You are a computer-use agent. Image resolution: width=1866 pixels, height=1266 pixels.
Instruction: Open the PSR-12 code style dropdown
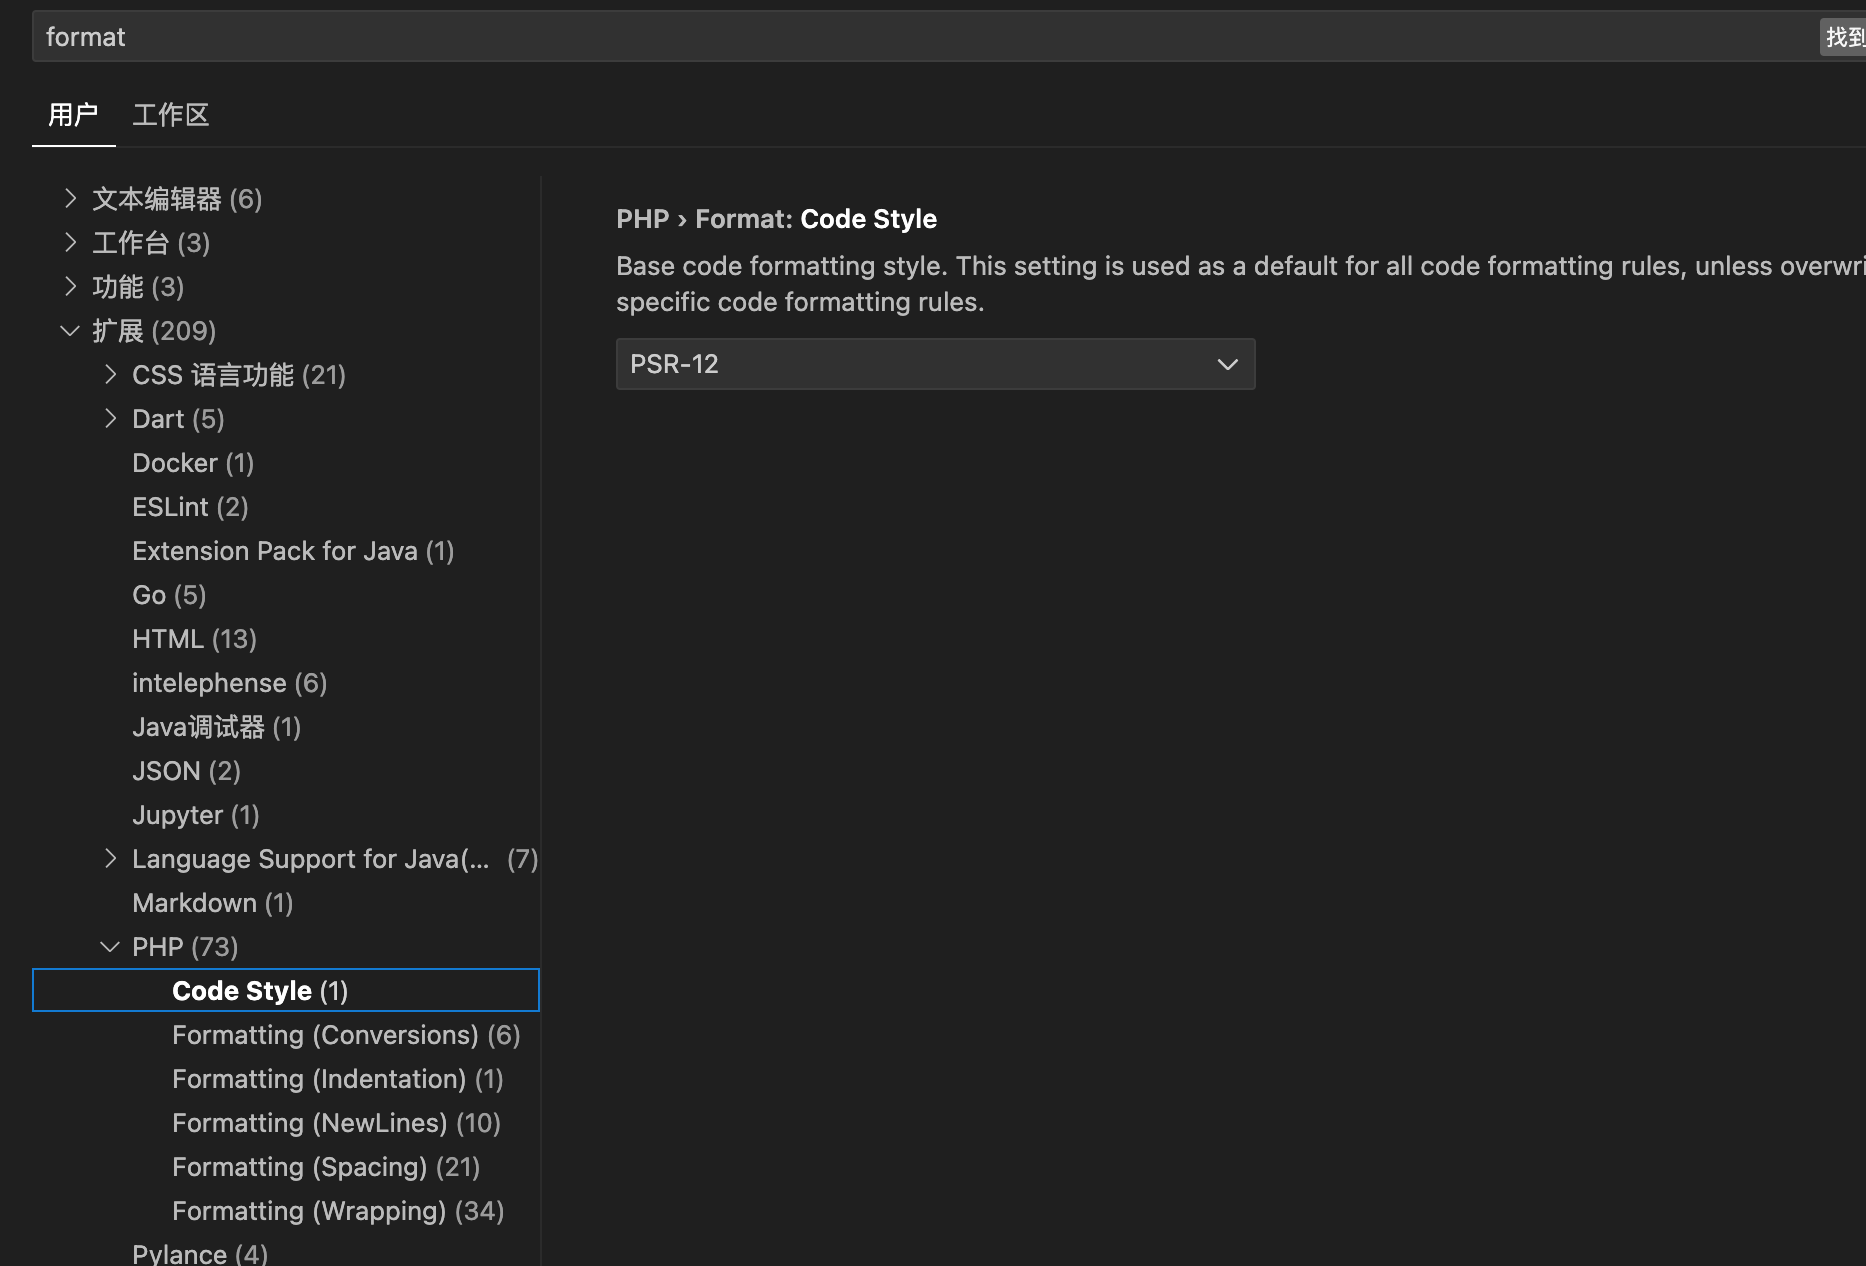pos(935,364)
